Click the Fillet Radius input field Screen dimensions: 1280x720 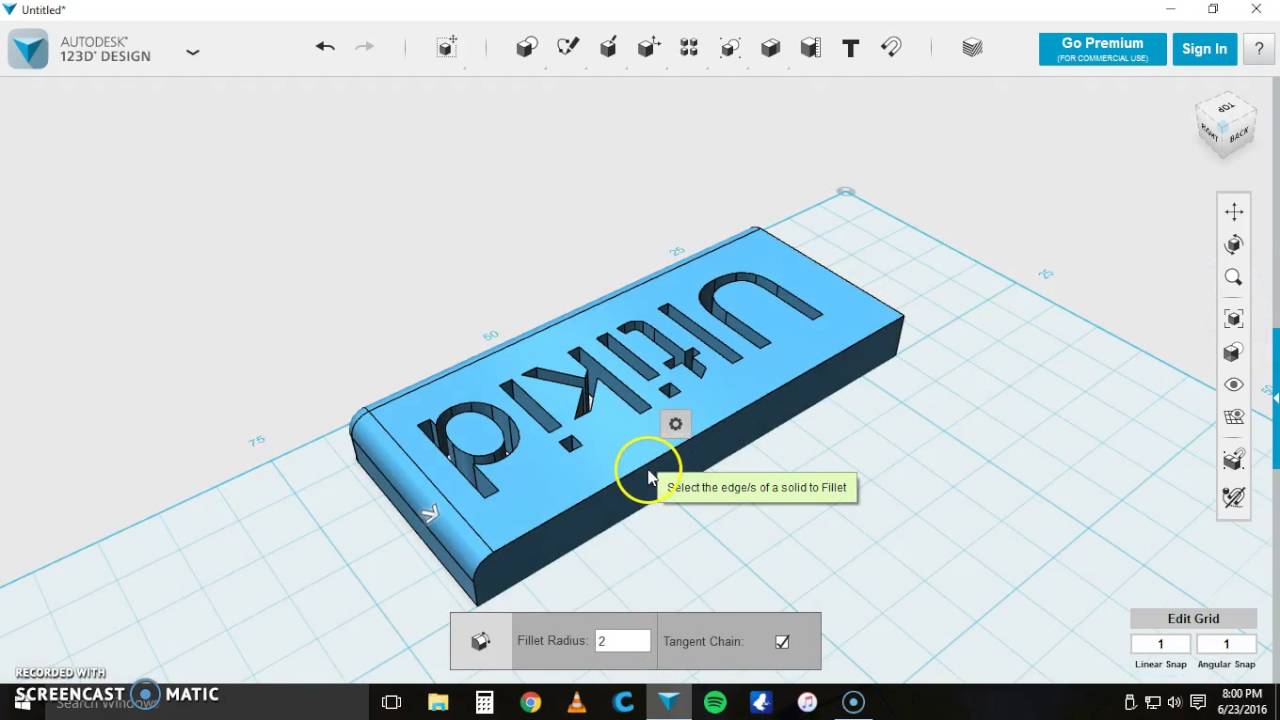(x=623, y=641)
